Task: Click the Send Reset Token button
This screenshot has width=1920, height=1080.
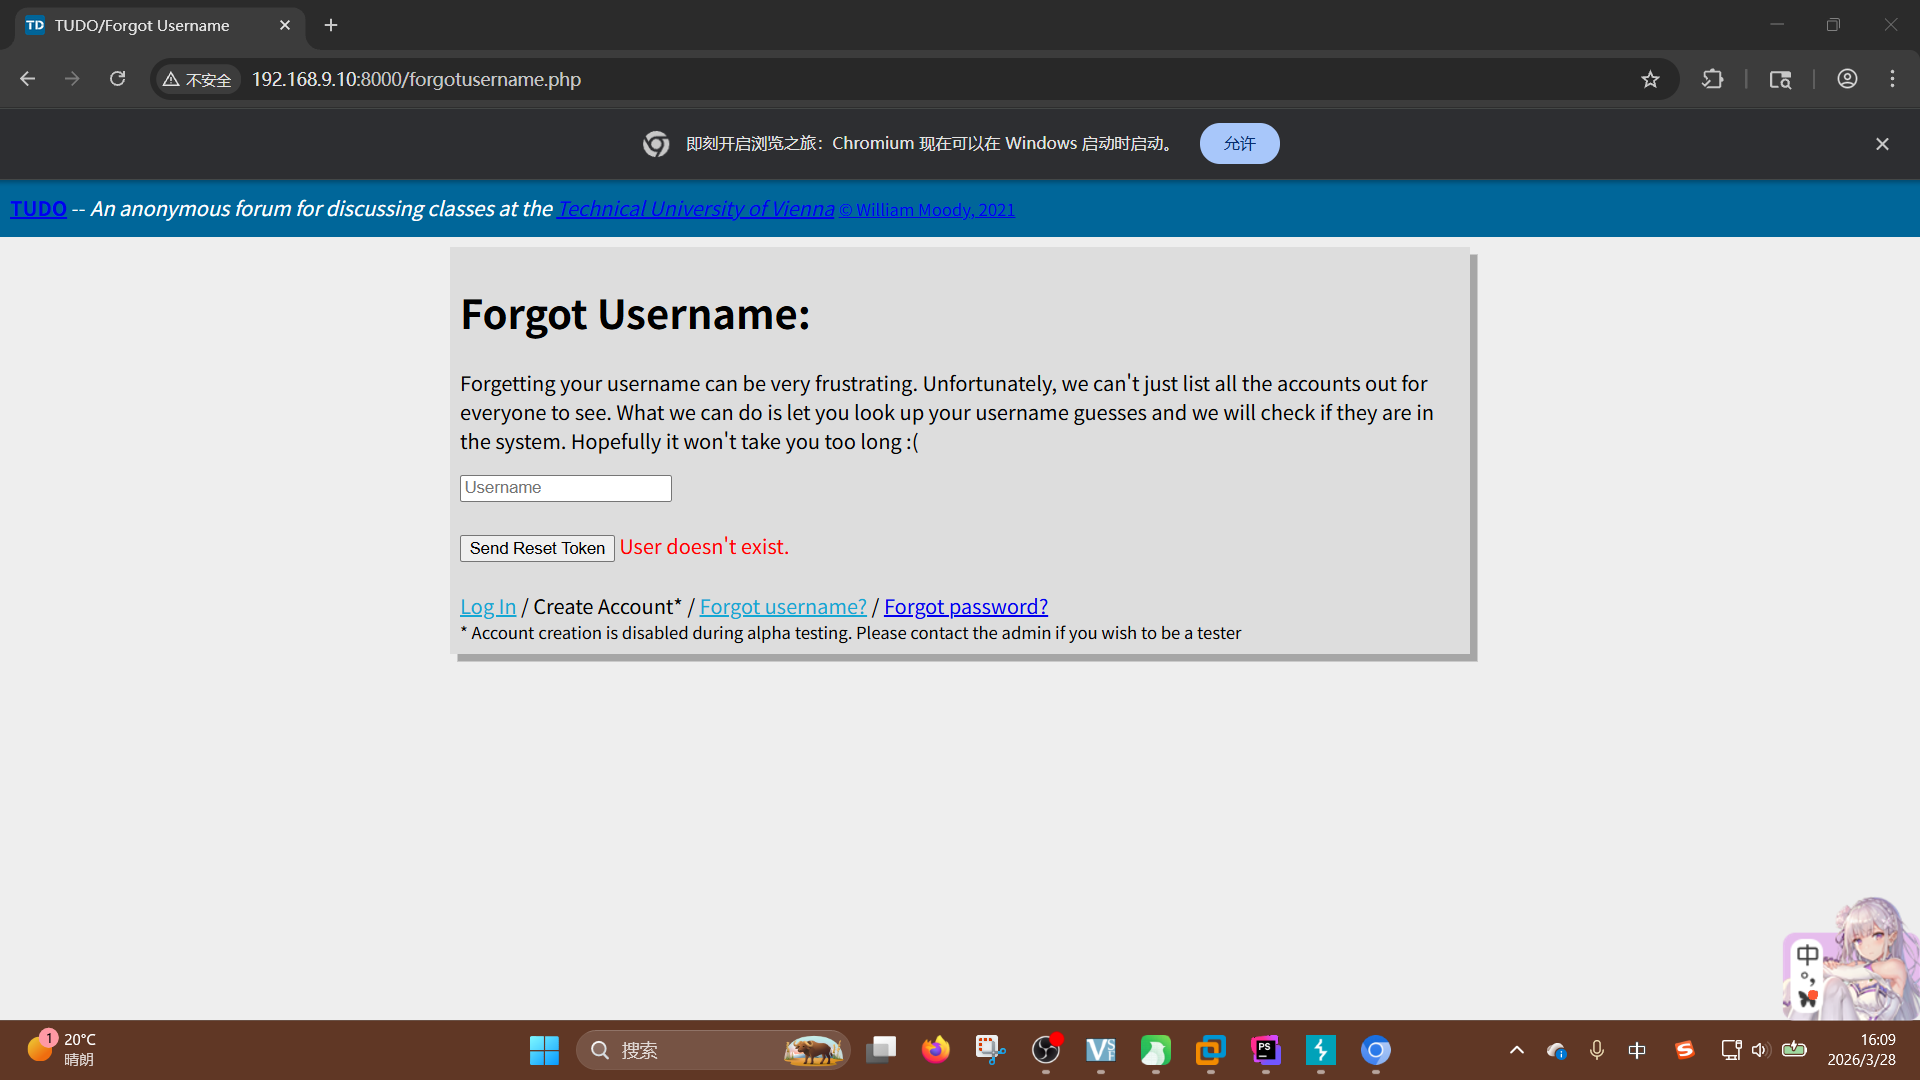Action: 537,548
